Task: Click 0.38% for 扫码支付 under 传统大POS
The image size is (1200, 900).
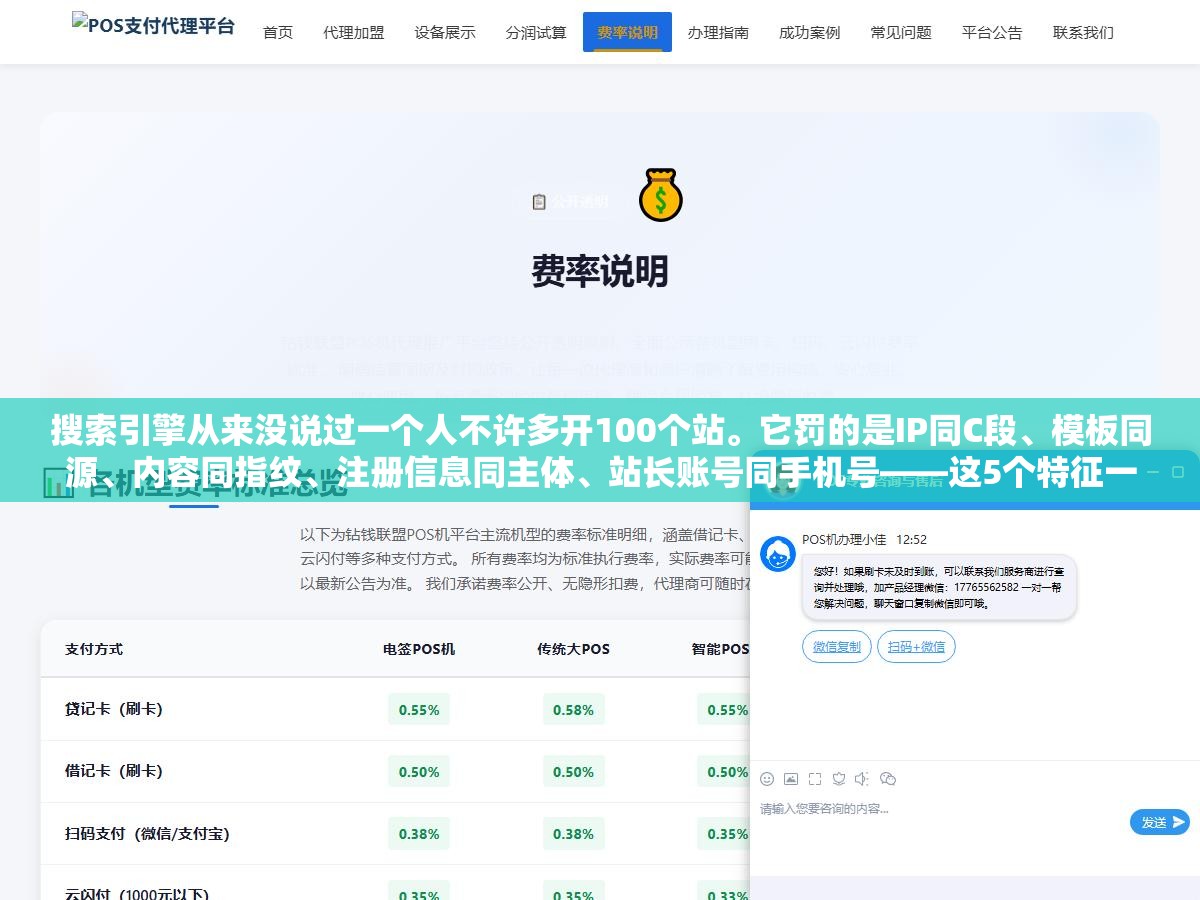Action: 573,833
